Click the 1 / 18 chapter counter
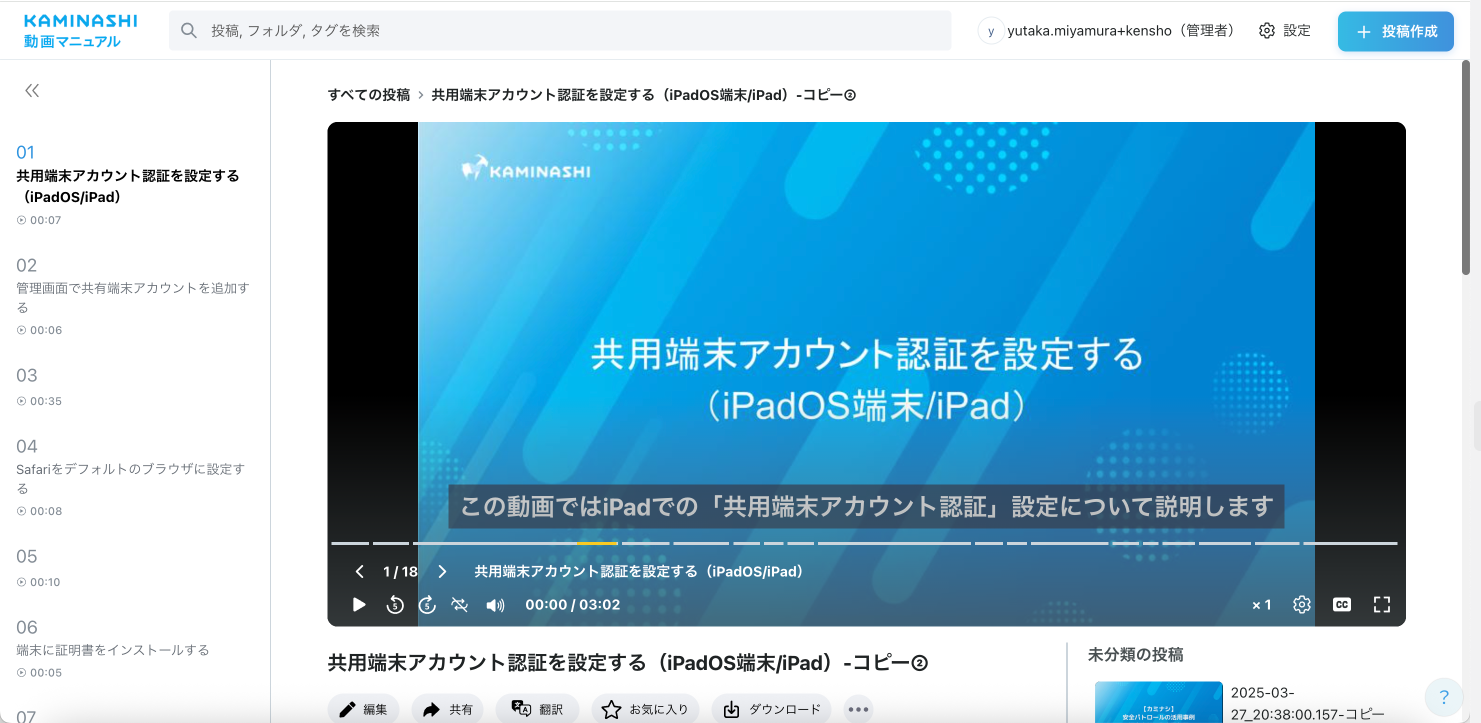This screenshot has height=723, width=1481. [x=400, y=572]
